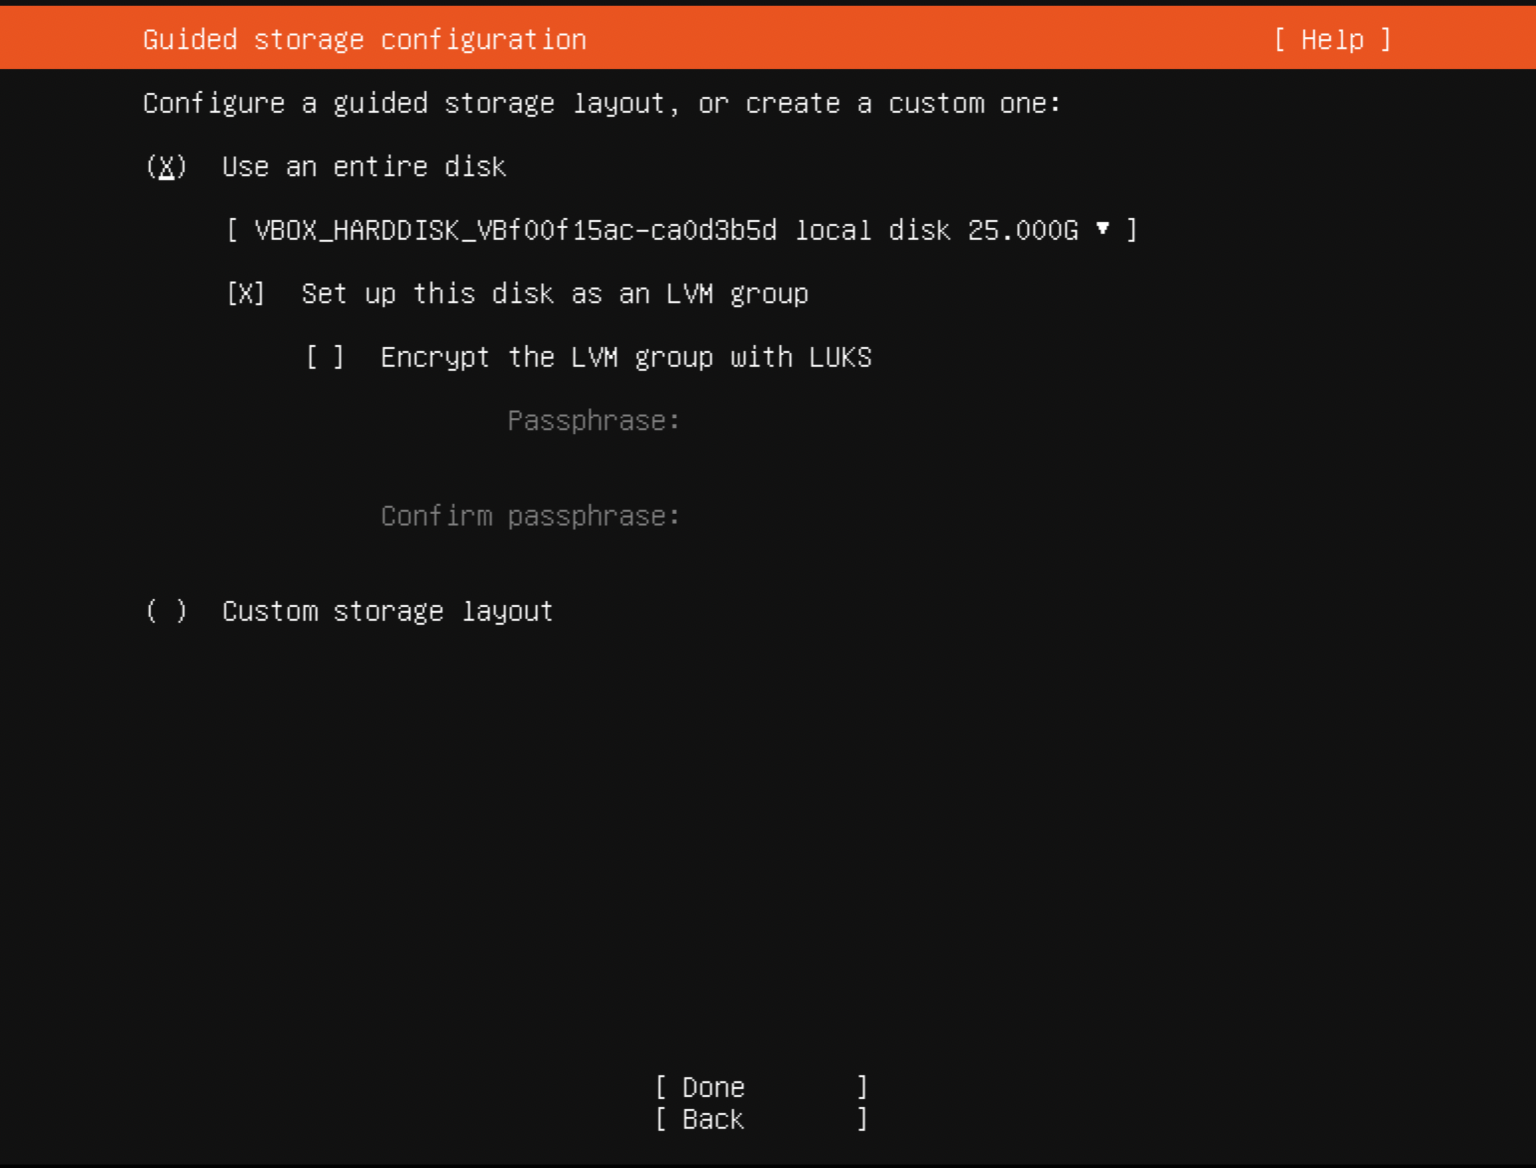Open the VBOX_HARDDISK disk selection dropdown
This screenshot has height=1168, width=1536.
pos(682,231)
